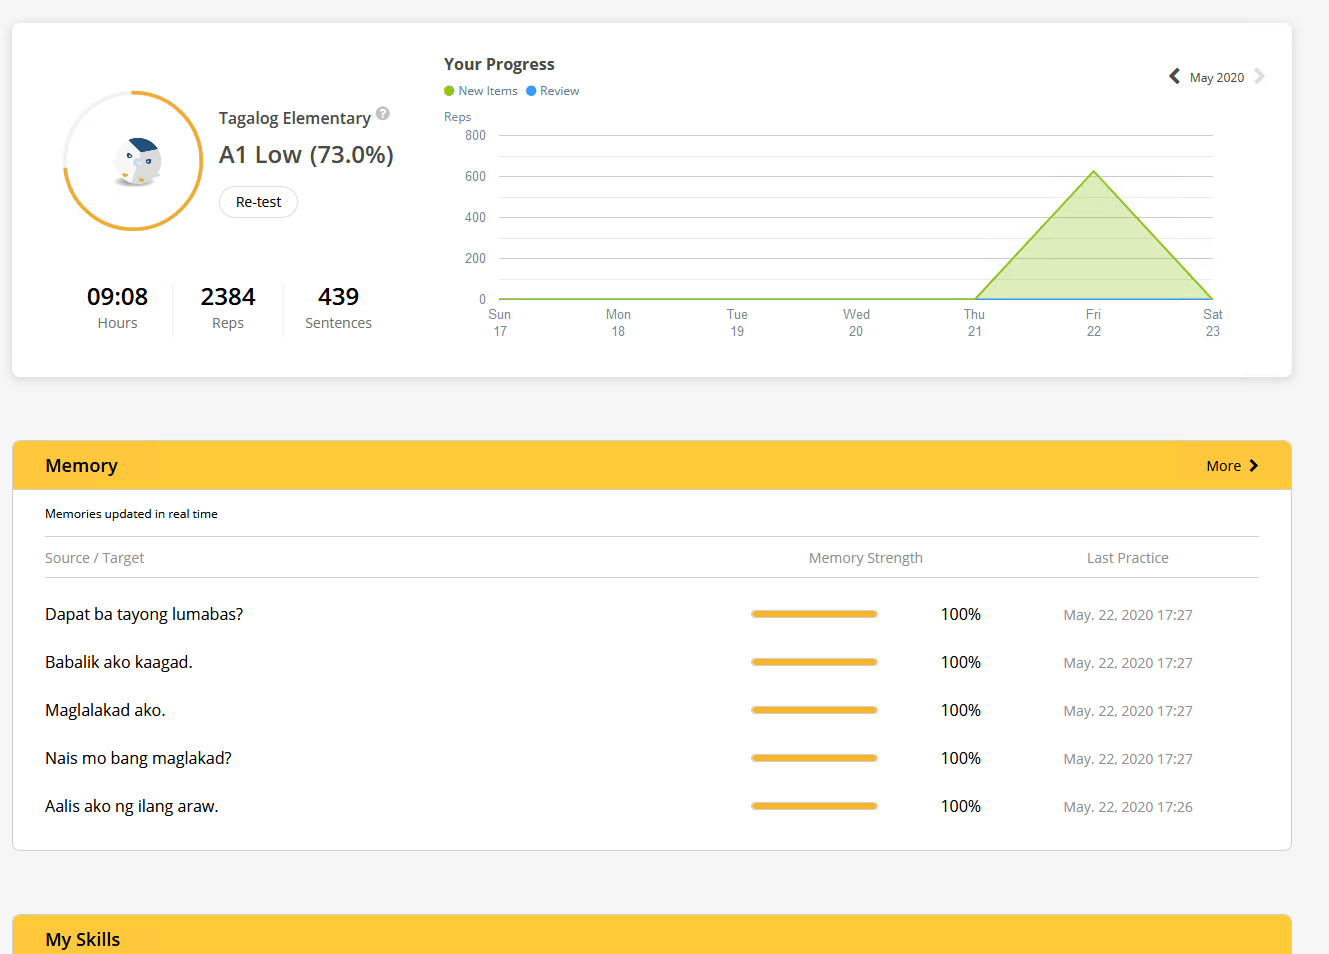Viewport: 1329px width, 954px height.
Task: Click memory strength bar for Babalik ako kaagad.
Action: tap(814, 662)
